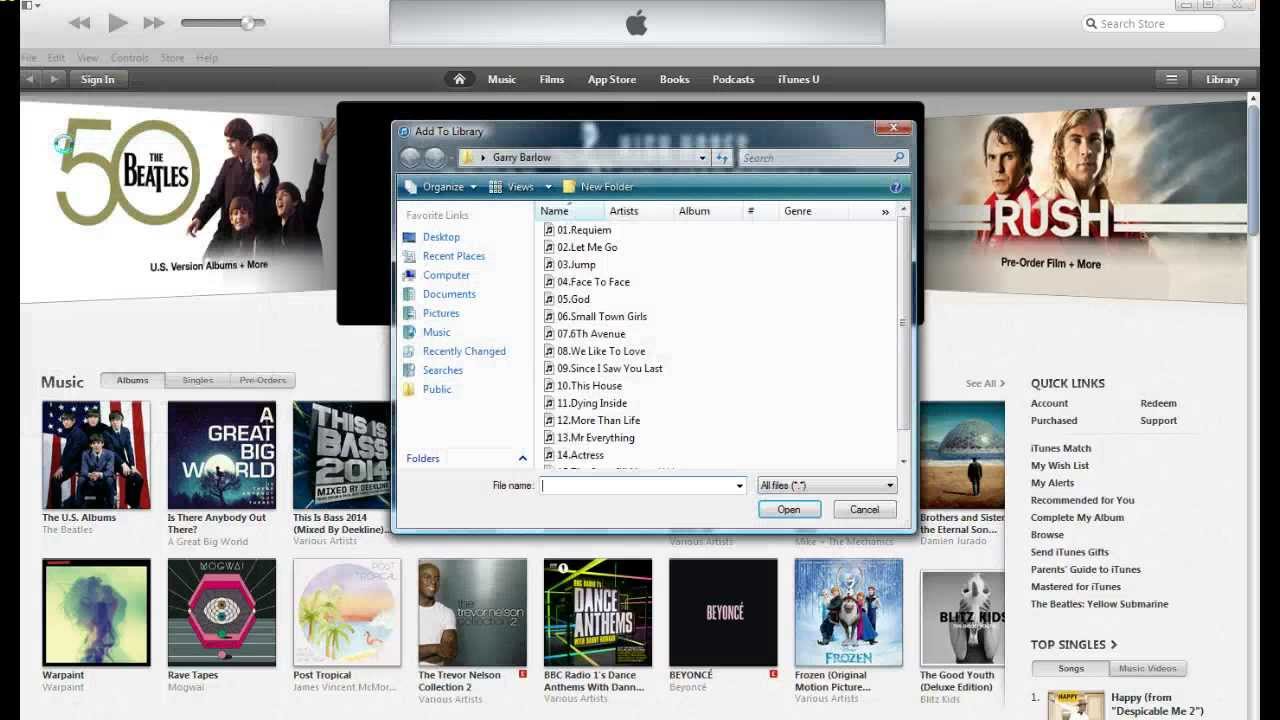Open Public folder in Favorite Links
The width and height of the screenshot is (1280, 720).
pos(437,389)
